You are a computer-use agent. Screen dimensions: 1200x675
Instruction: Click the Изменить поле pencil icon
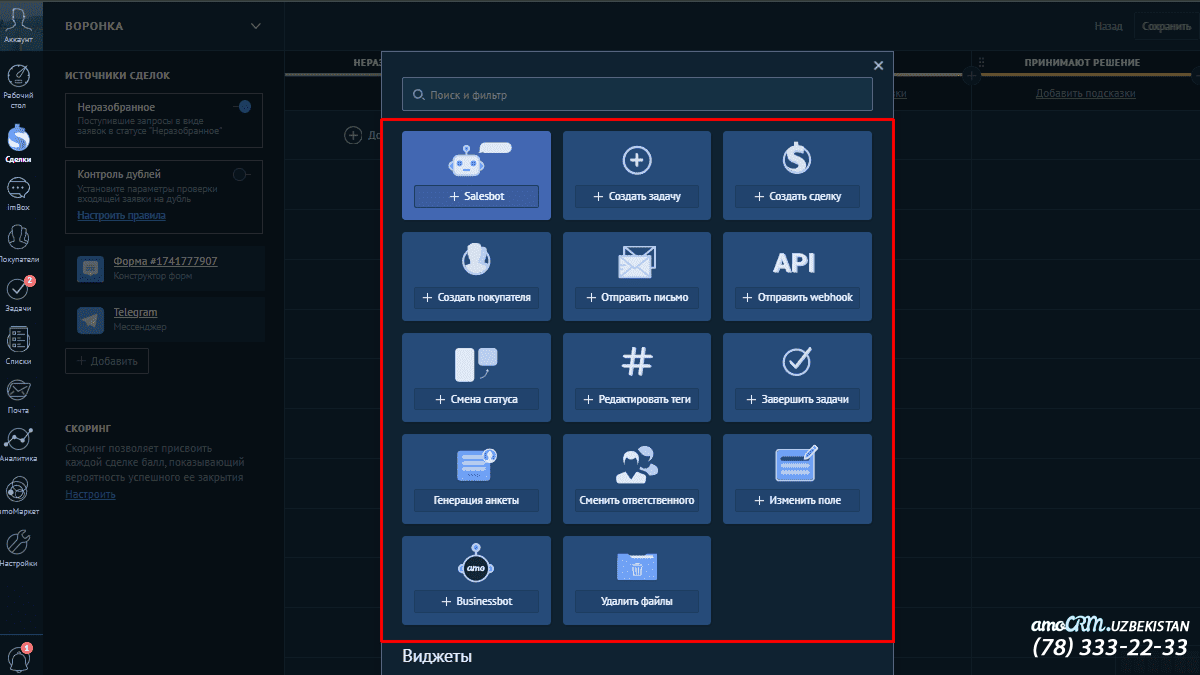797,463
